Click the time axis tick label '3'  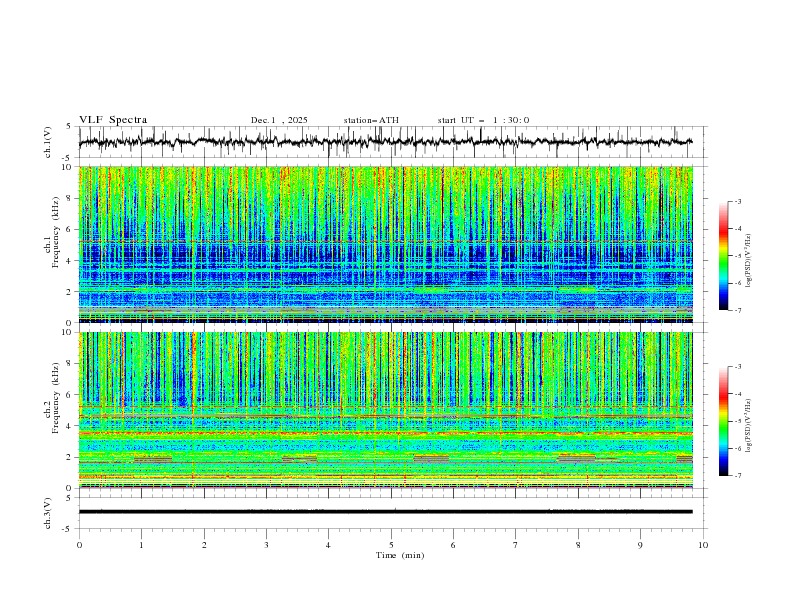tap(266, 545)
